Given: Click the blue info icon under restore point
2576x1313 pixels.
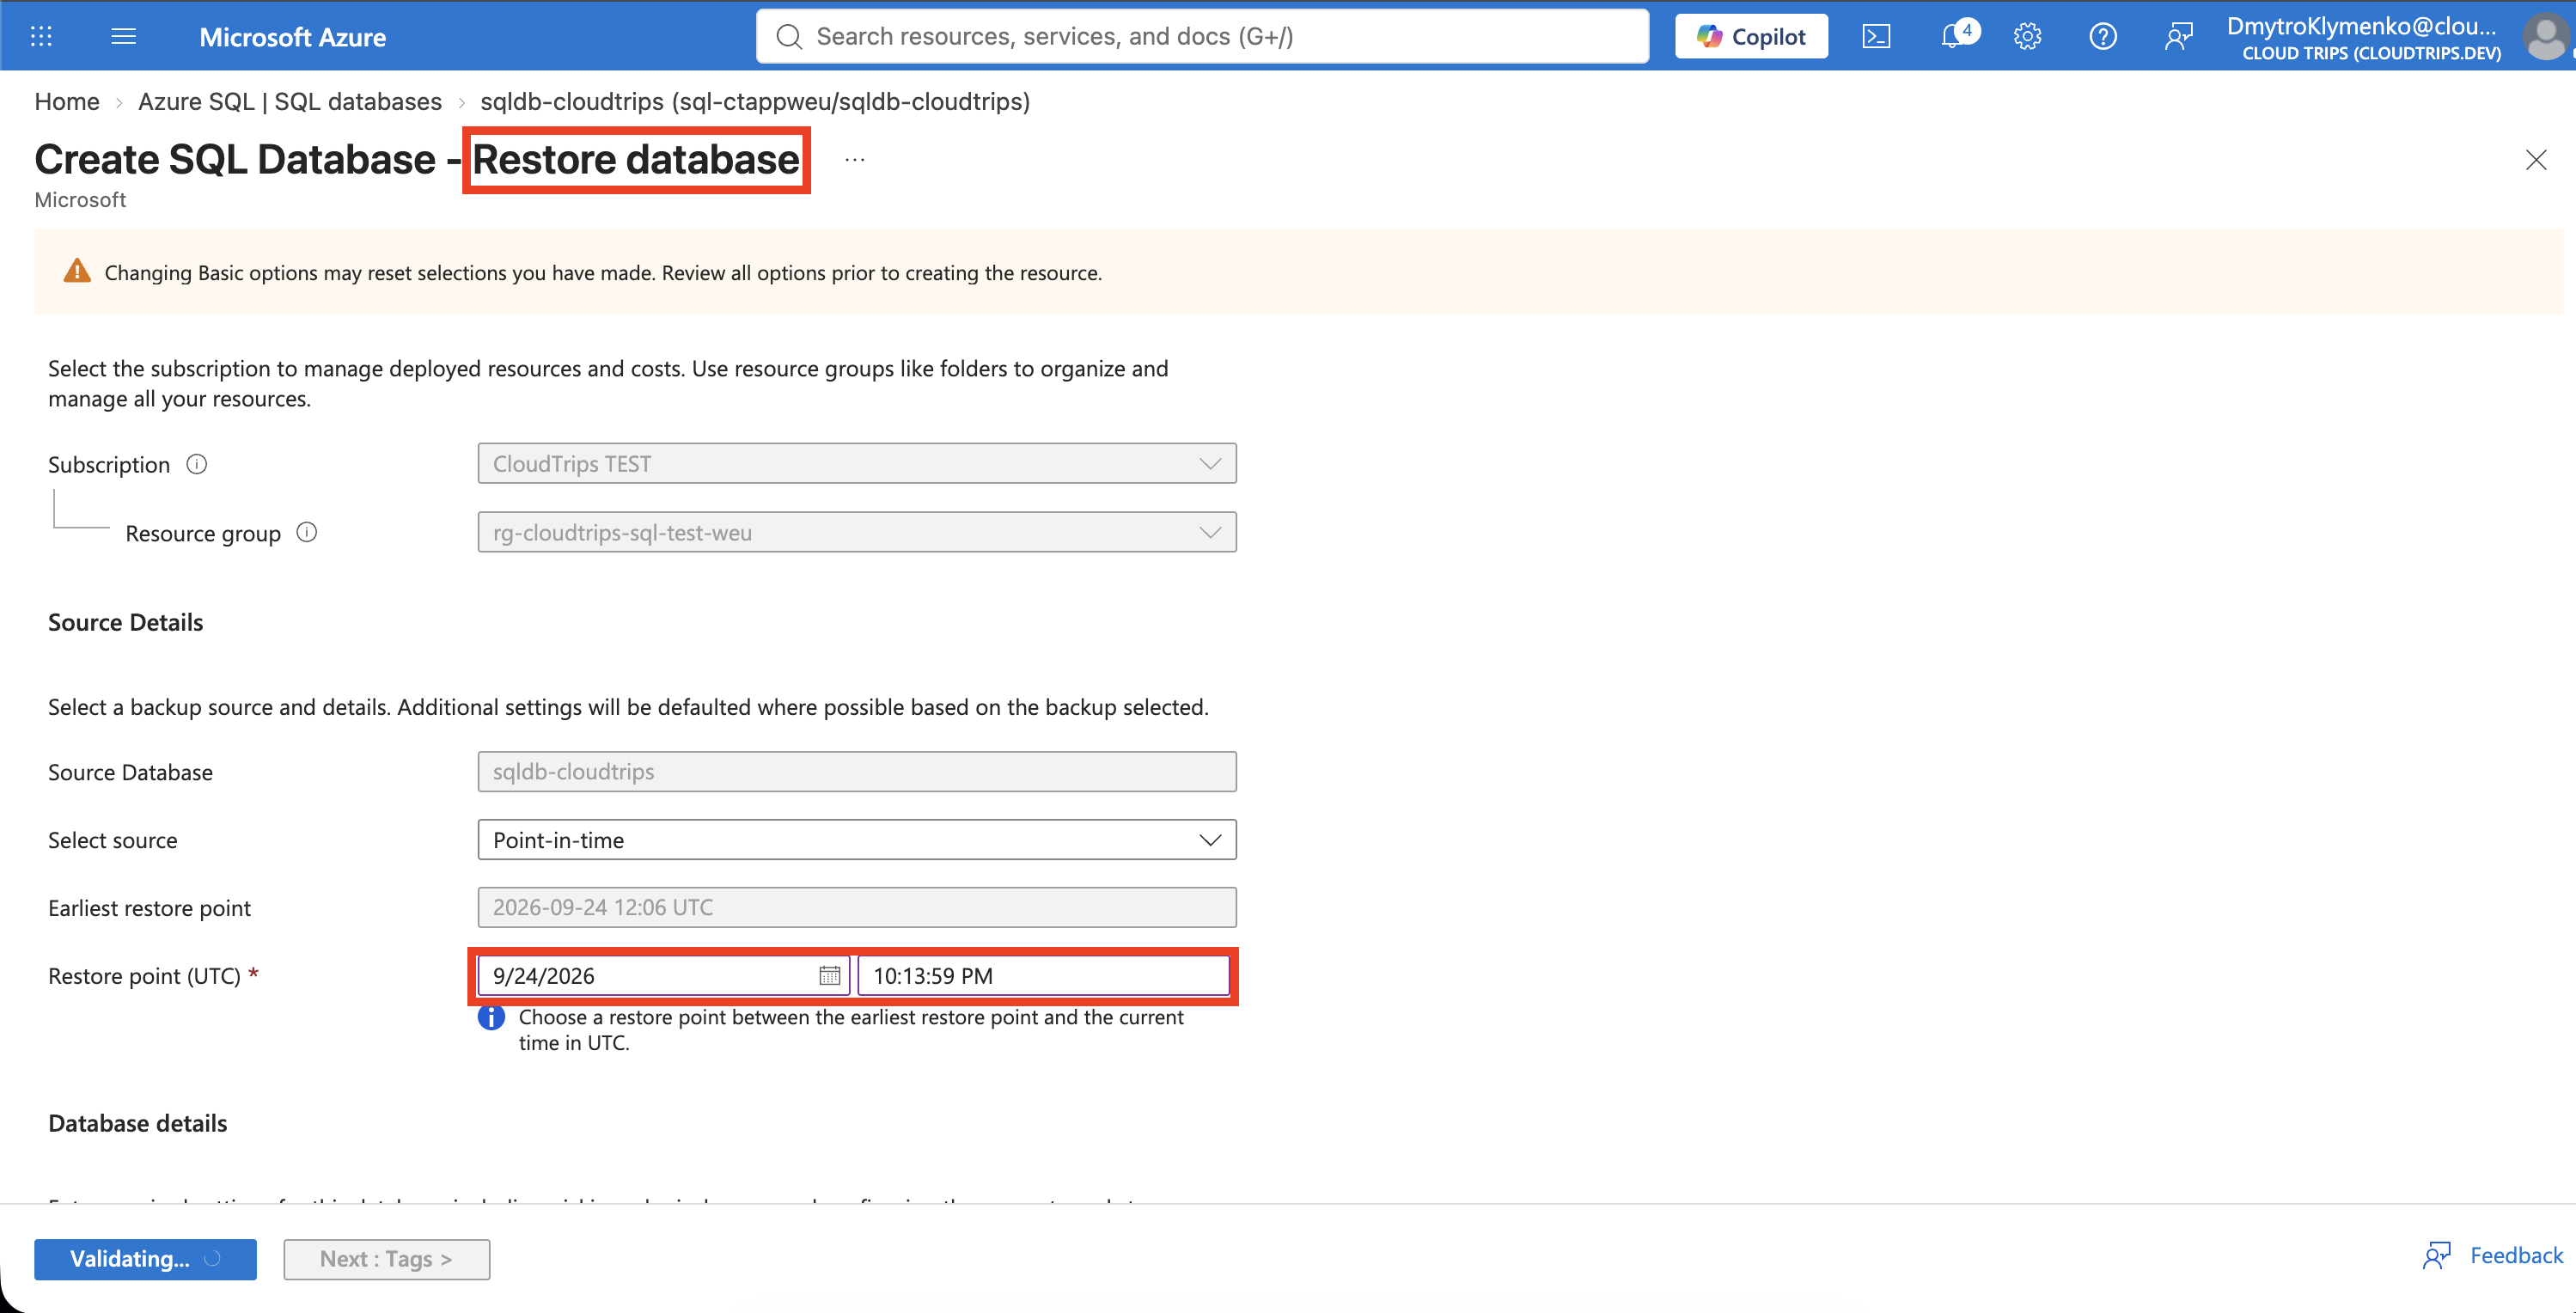Looking at the screenshot, I should coord(491,1017).
